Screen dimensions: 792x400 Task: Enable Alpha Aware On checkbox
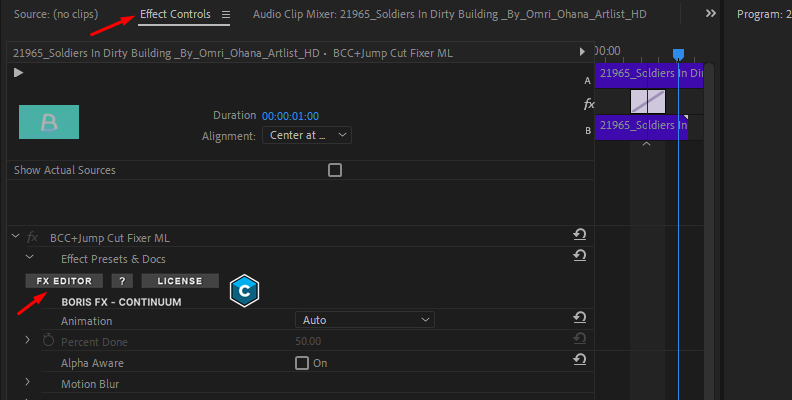pos(302,363)
